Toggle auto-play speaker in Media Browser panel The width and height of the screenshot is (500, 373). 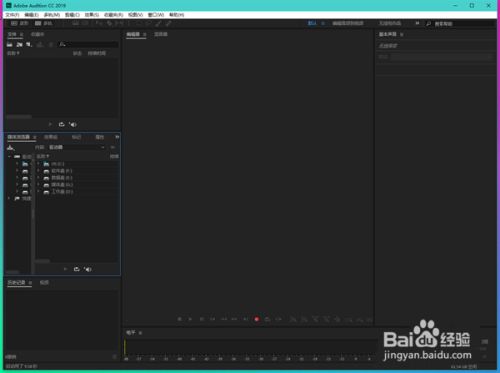88,269
